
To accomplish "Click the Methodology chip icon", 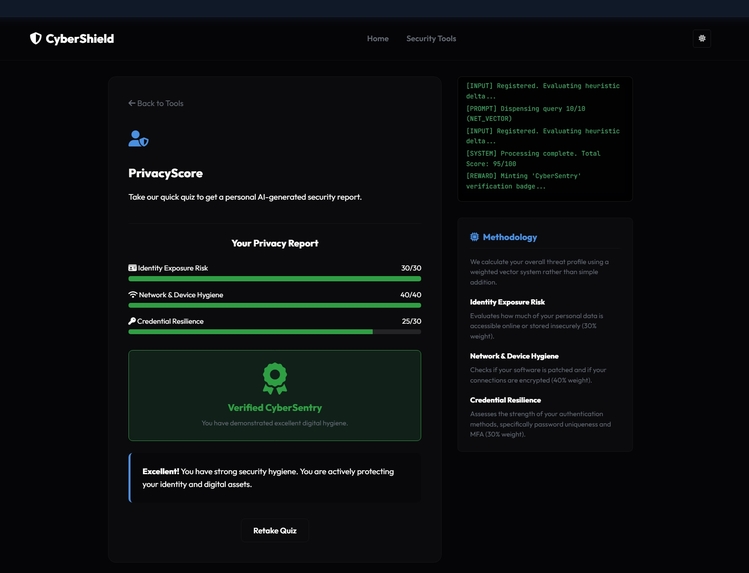I will pos(474,237).
